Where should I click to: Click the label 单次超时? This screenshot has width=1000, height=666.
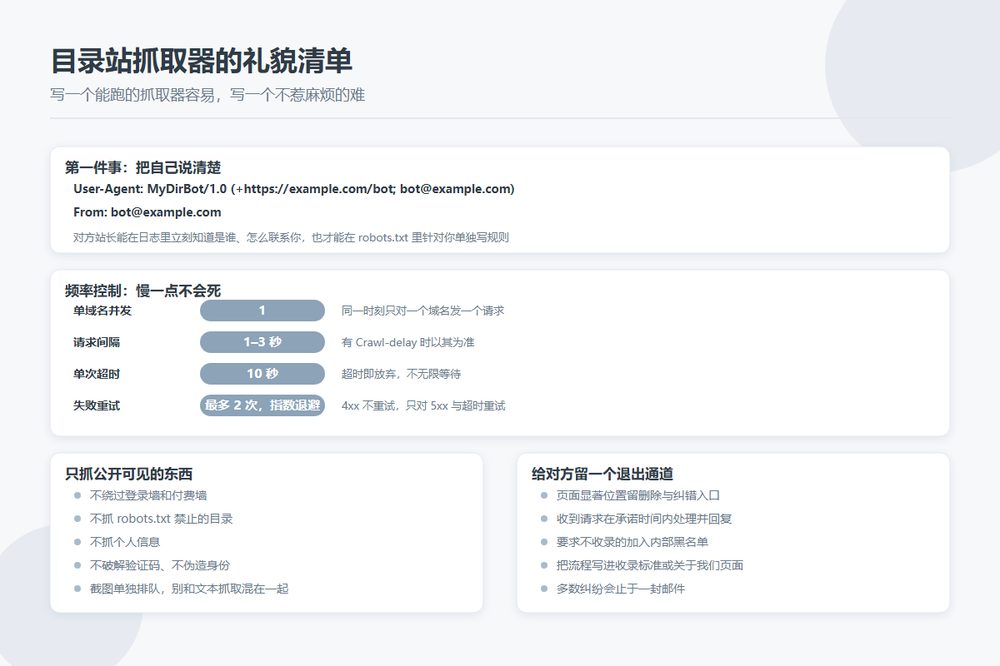click(x=96, y=374)
